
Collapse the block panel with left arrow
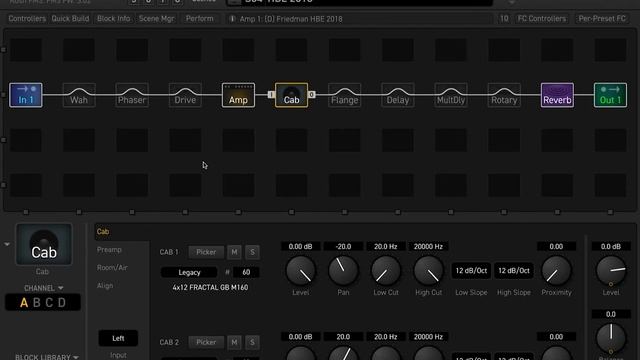[7, 244]
